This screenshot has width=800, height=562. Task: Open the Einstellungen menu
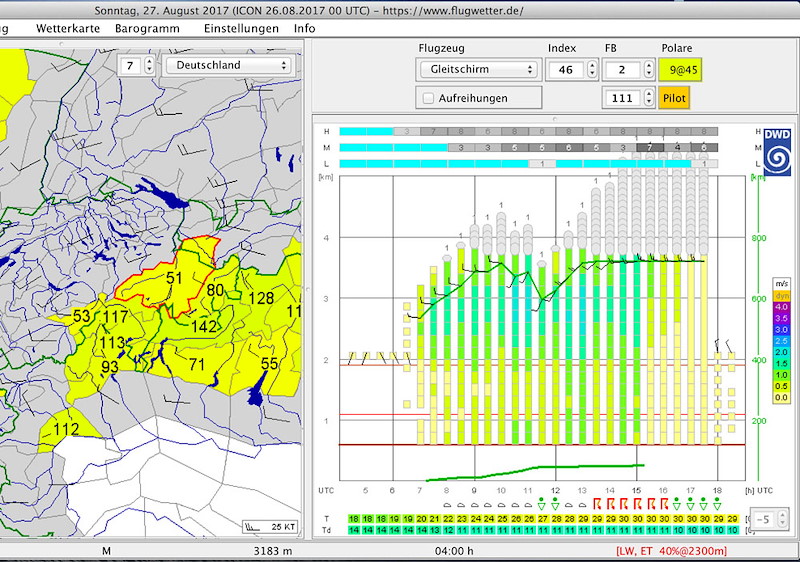[241, 29]
